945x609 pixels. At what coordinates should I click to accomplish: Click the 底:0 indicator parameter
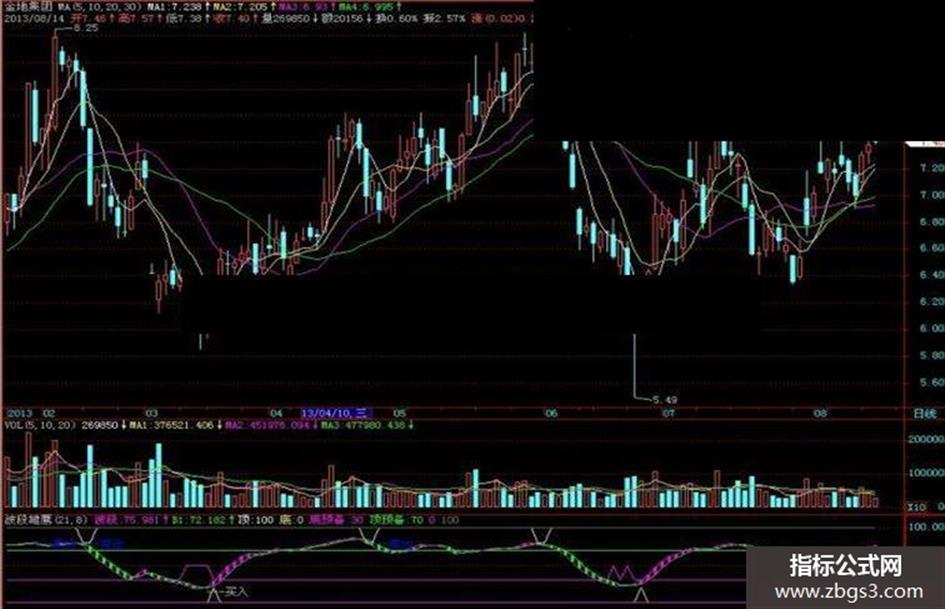click(291, 520)
